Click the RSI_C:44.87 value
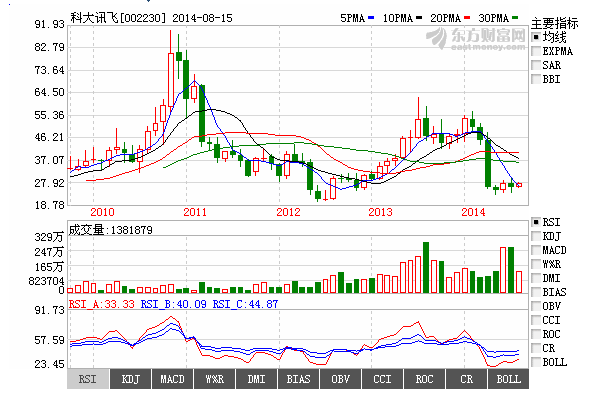 click(x=246, y=304)
